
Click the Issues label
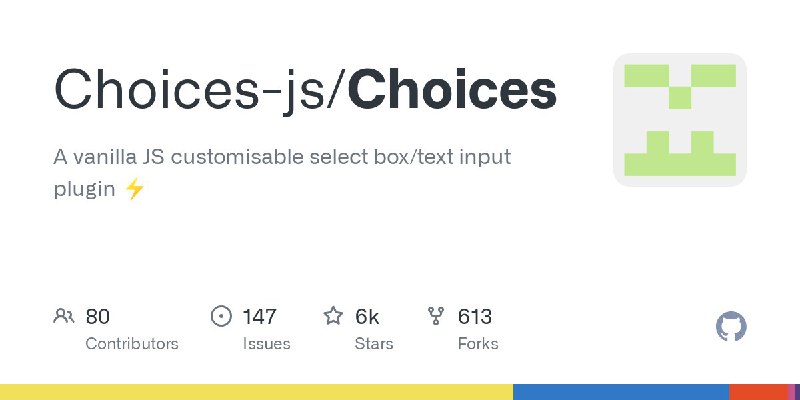(266, 344)
